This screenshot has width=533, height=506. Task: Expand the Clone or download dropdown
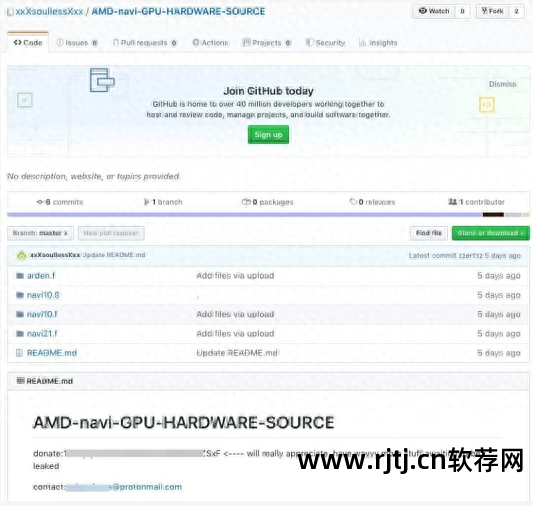[x=491, y=233]
